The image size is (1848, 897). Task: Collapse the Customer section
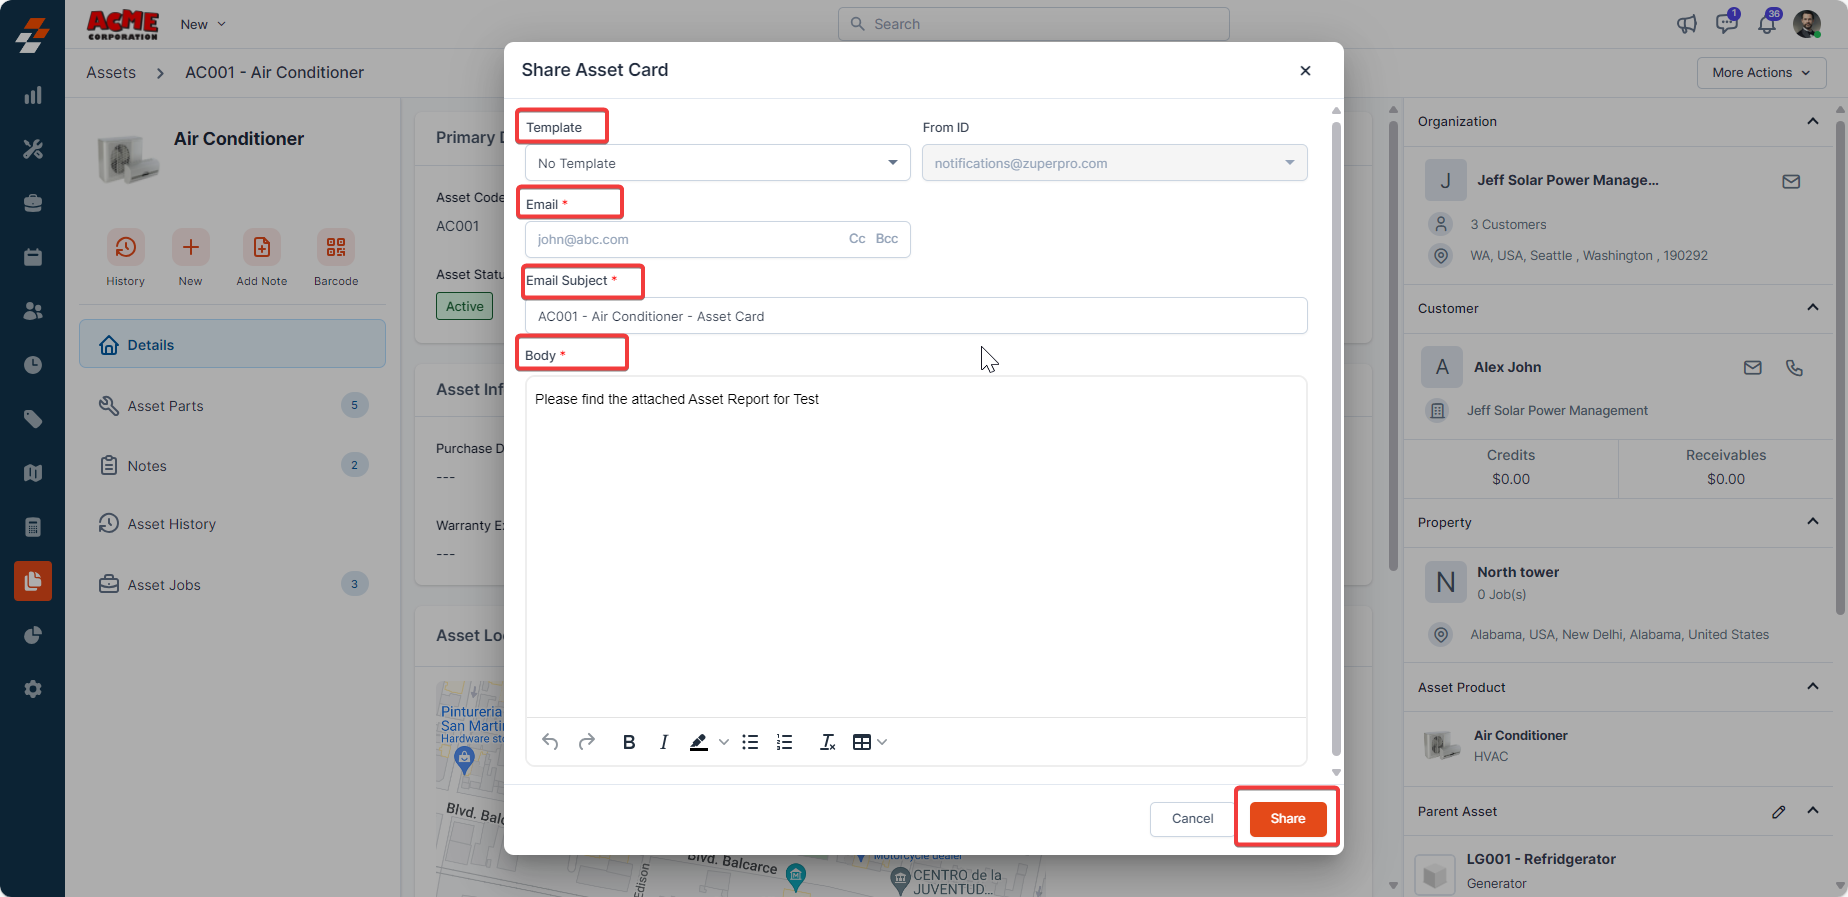1813,308
